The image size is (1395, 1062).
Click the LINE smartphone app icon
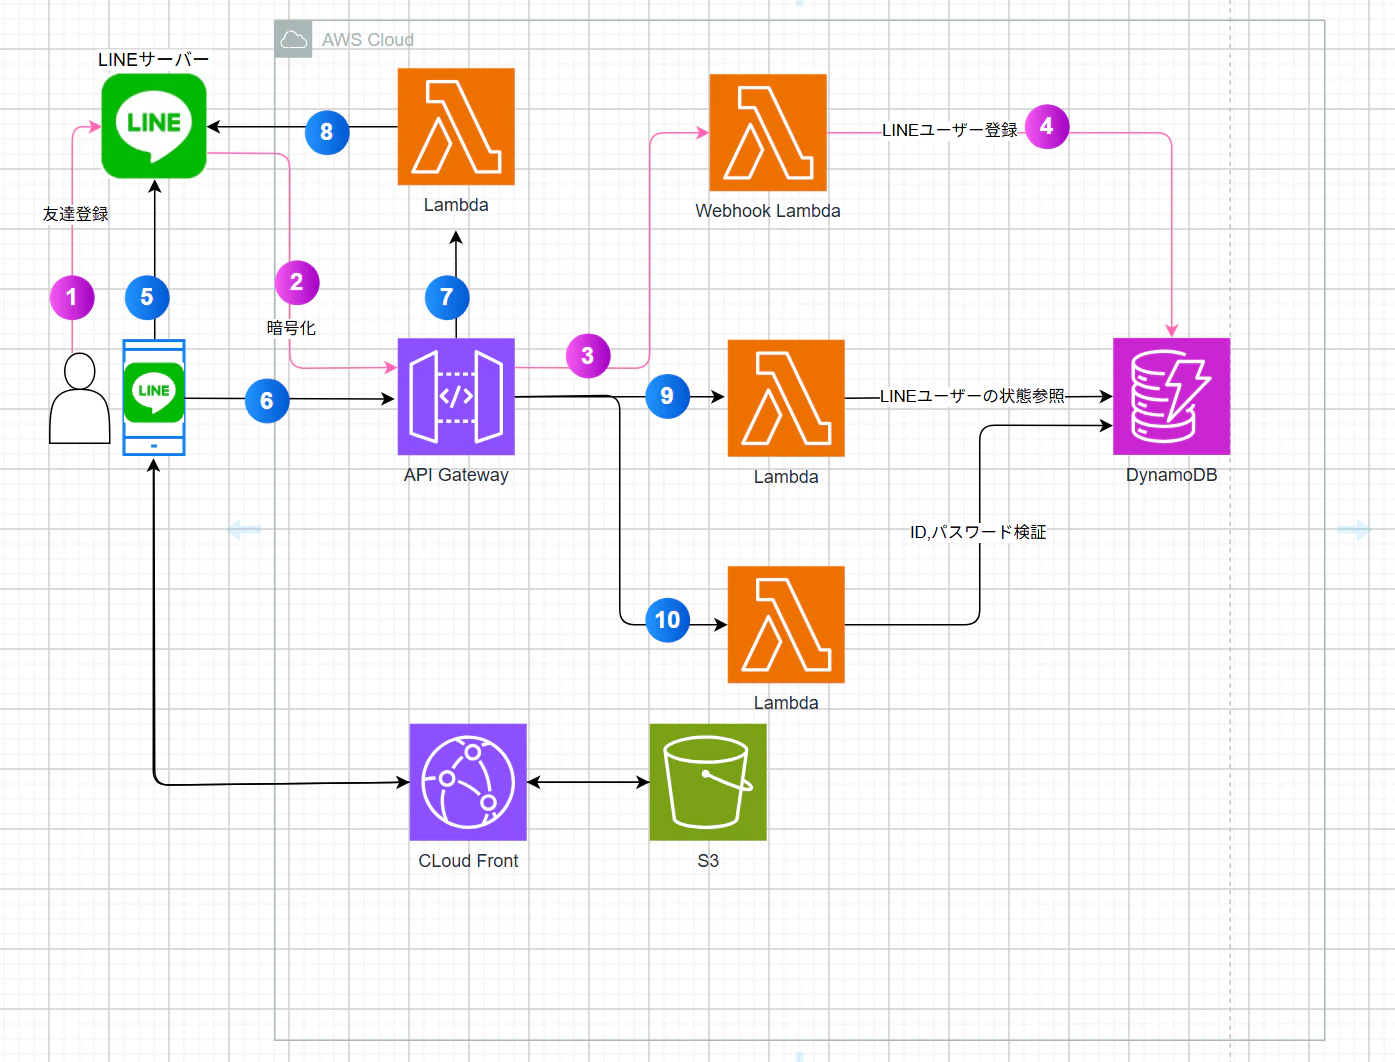point(154,397)
